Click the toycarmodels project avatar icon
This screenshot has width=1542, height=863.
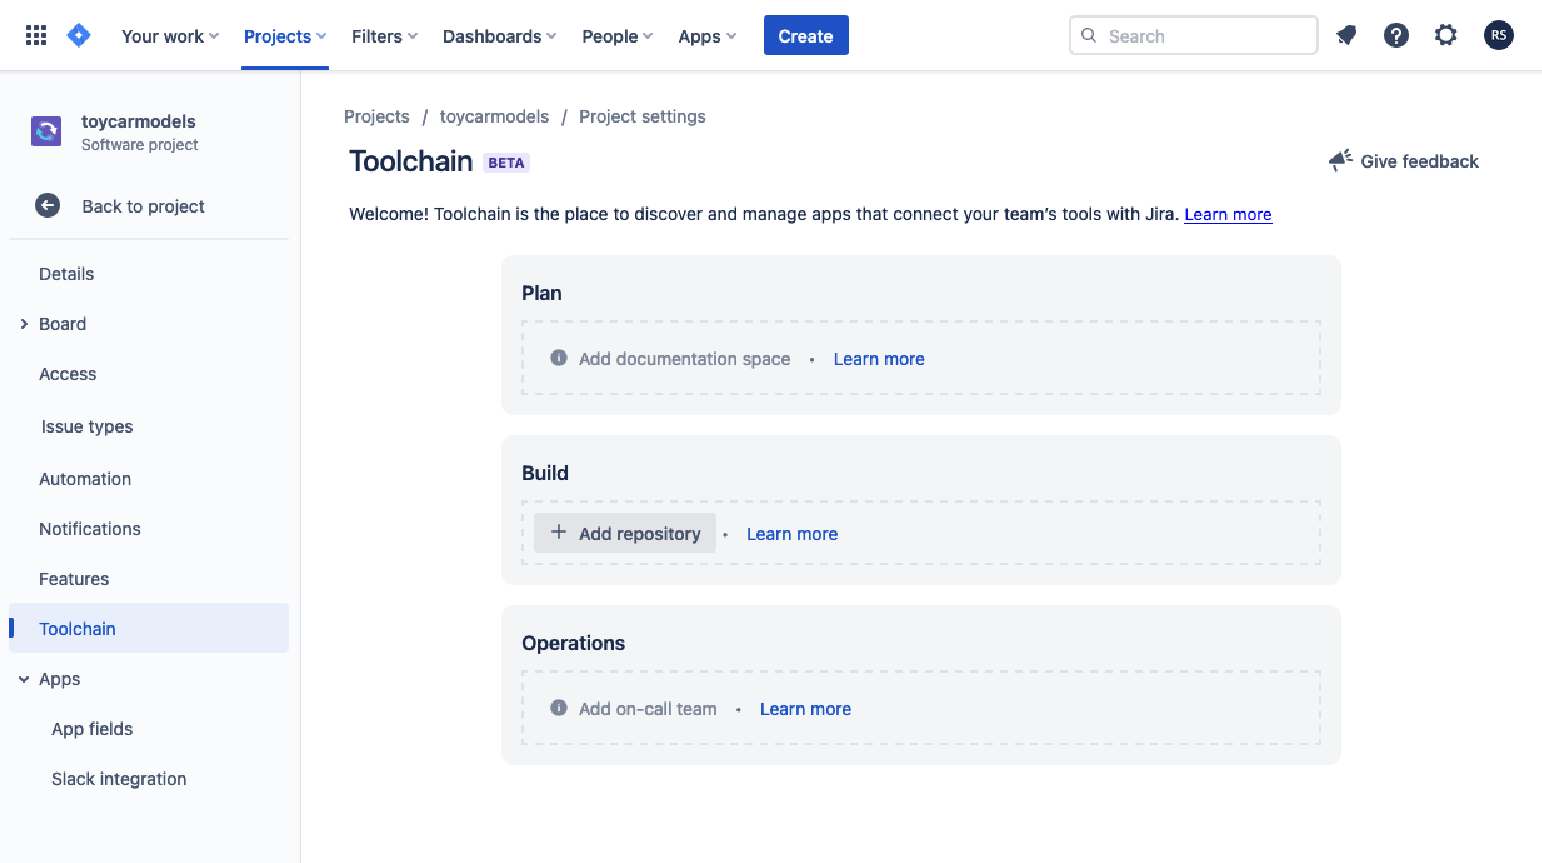point(46,131)
